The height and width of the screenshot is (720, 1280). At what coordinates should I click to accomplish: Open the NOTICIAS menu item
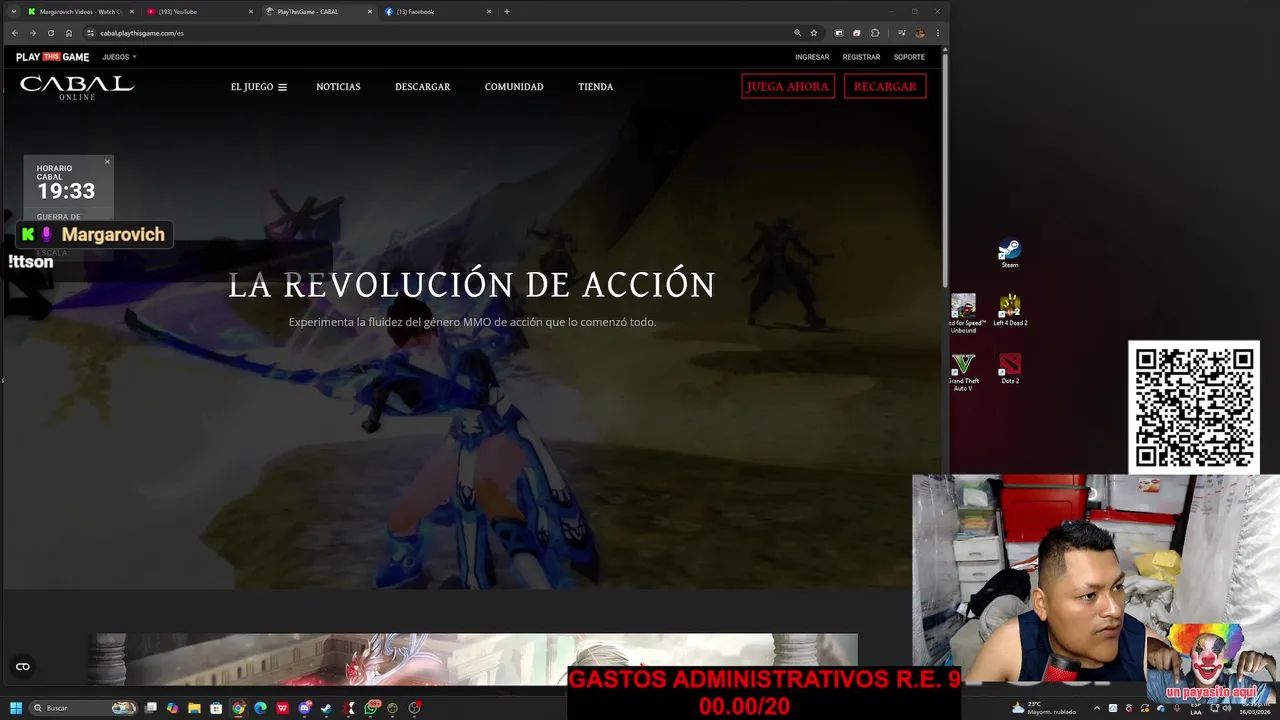click(x=338, y=87)
